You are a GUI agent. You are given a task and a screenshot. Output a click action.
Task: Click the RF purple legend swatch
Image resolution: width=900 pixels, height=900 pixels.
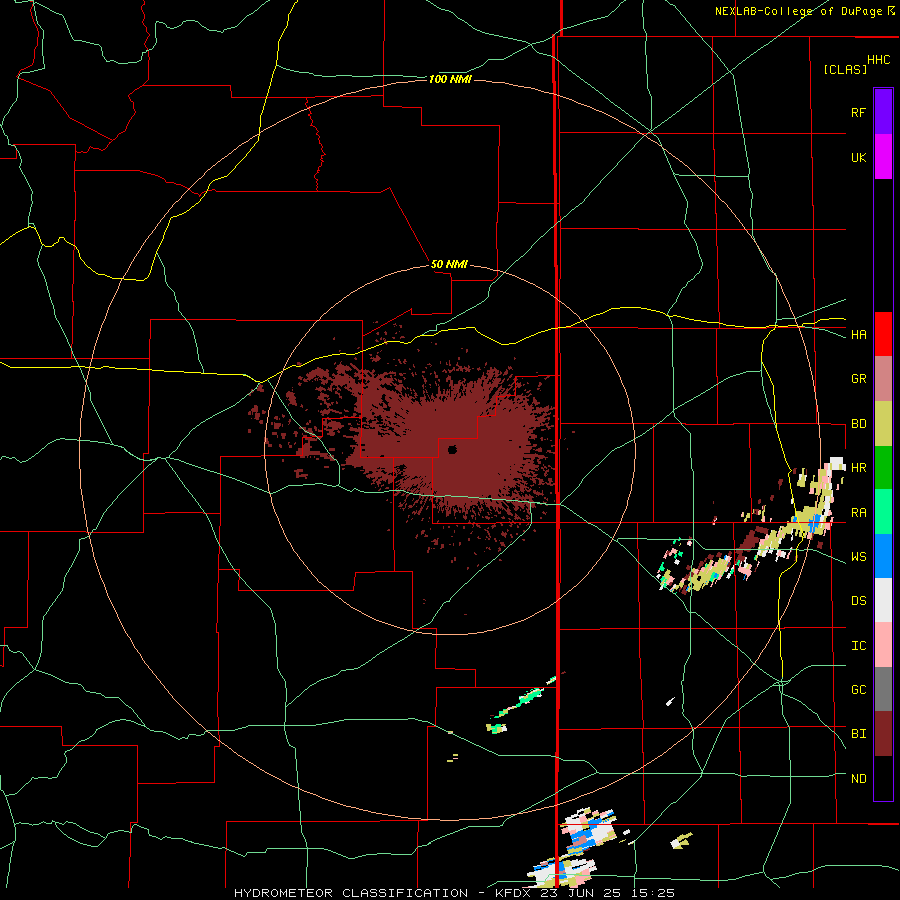tap(883, 112)
